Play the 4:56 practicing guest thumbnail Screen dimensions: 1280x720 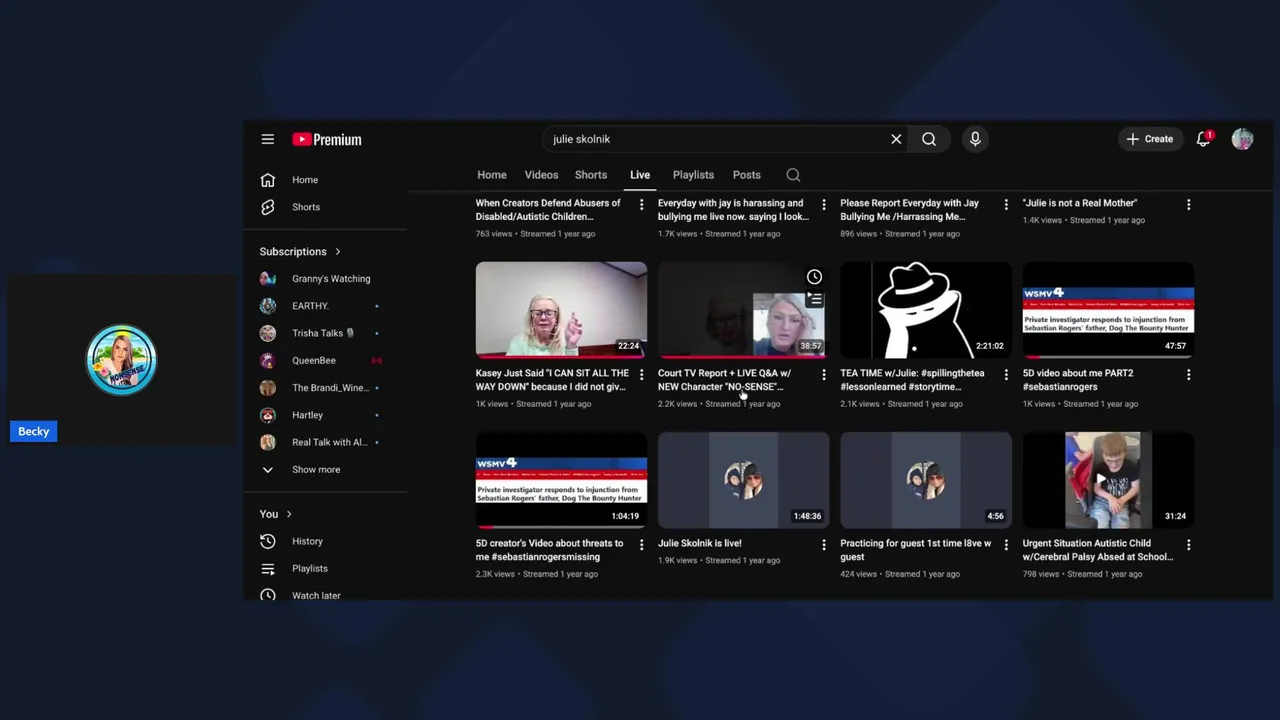(926, 480)
